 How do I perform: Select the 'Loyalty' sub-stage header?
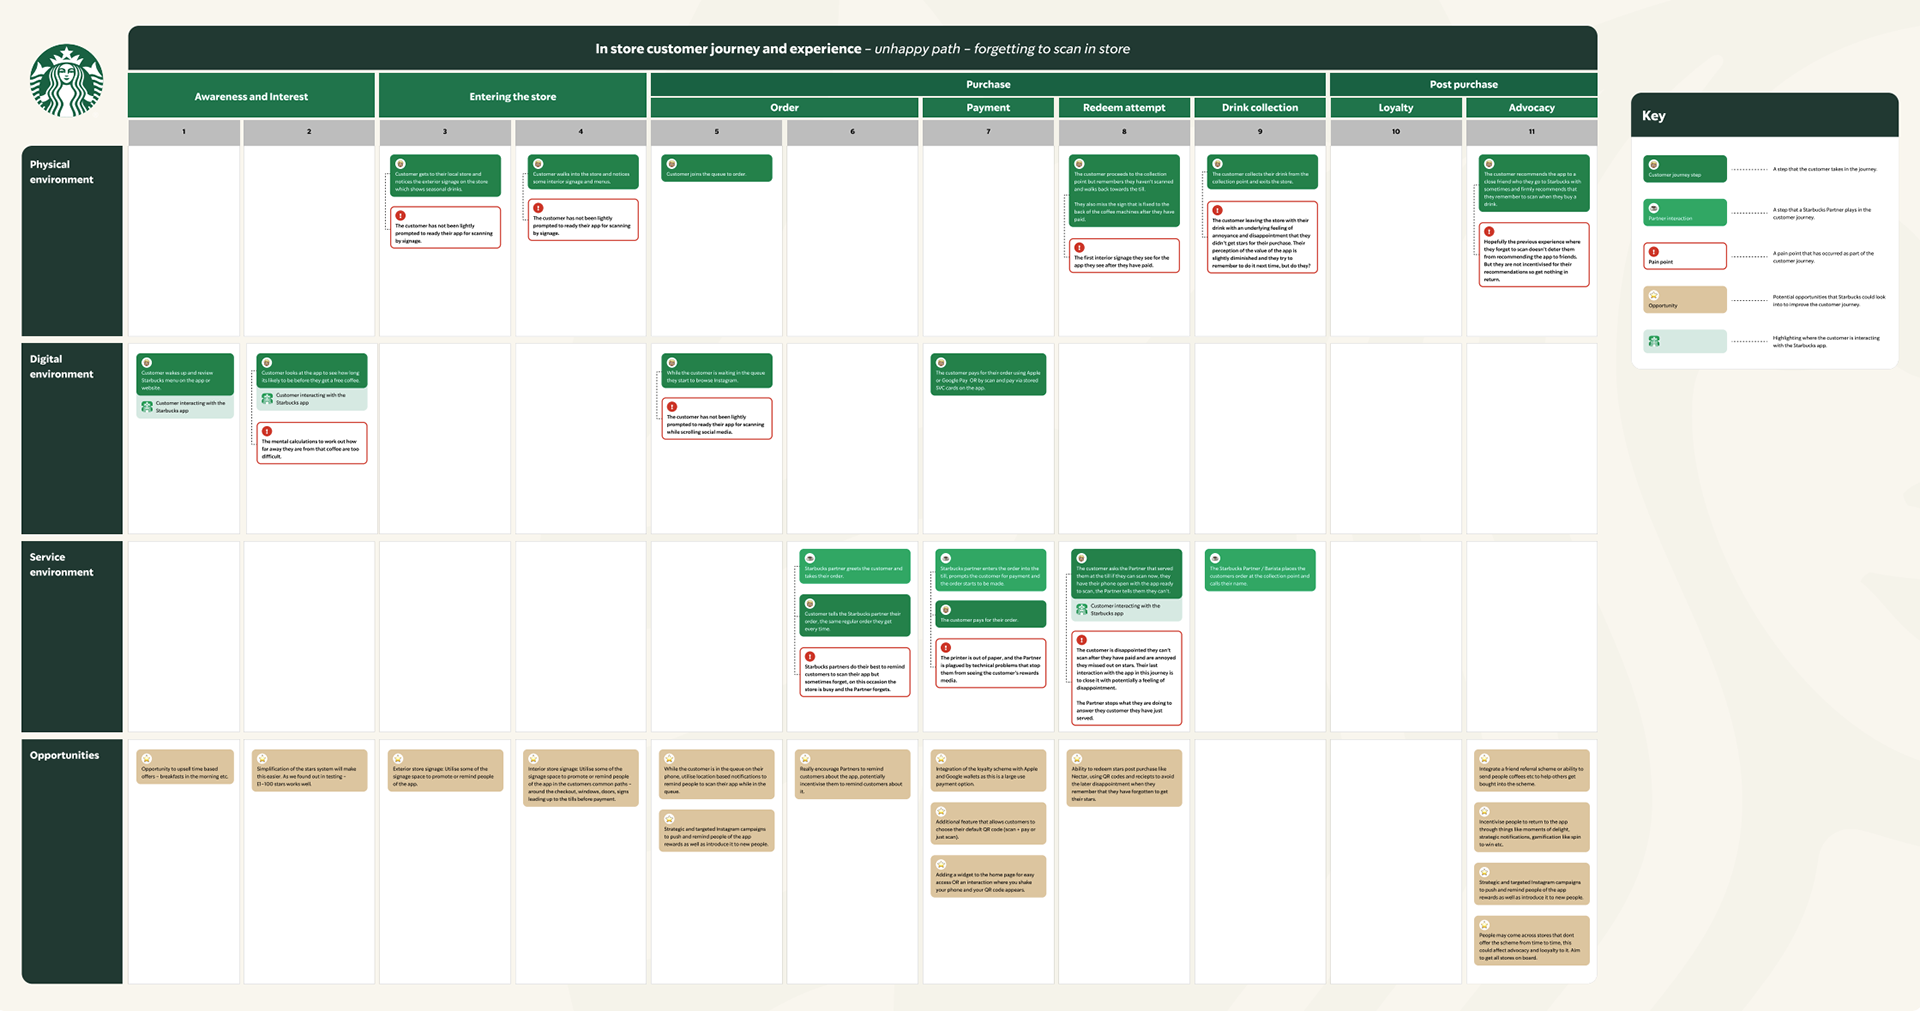pyautogui.click(x=1396, y=107)
